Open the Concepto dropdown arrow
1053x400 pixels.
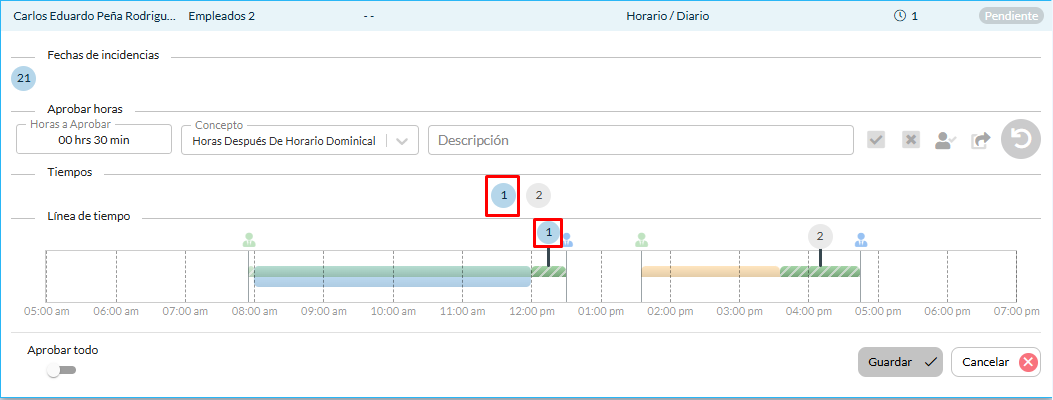[402, 141]
